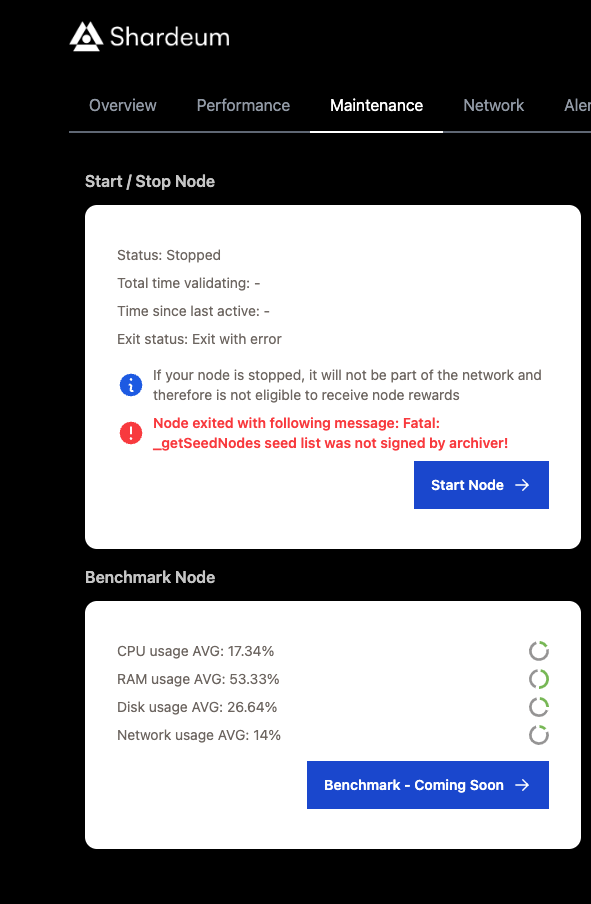The width and height of the screenshot is (591, 904).
Task: Switch to the Overview tab
Action: tap(122, 105)
